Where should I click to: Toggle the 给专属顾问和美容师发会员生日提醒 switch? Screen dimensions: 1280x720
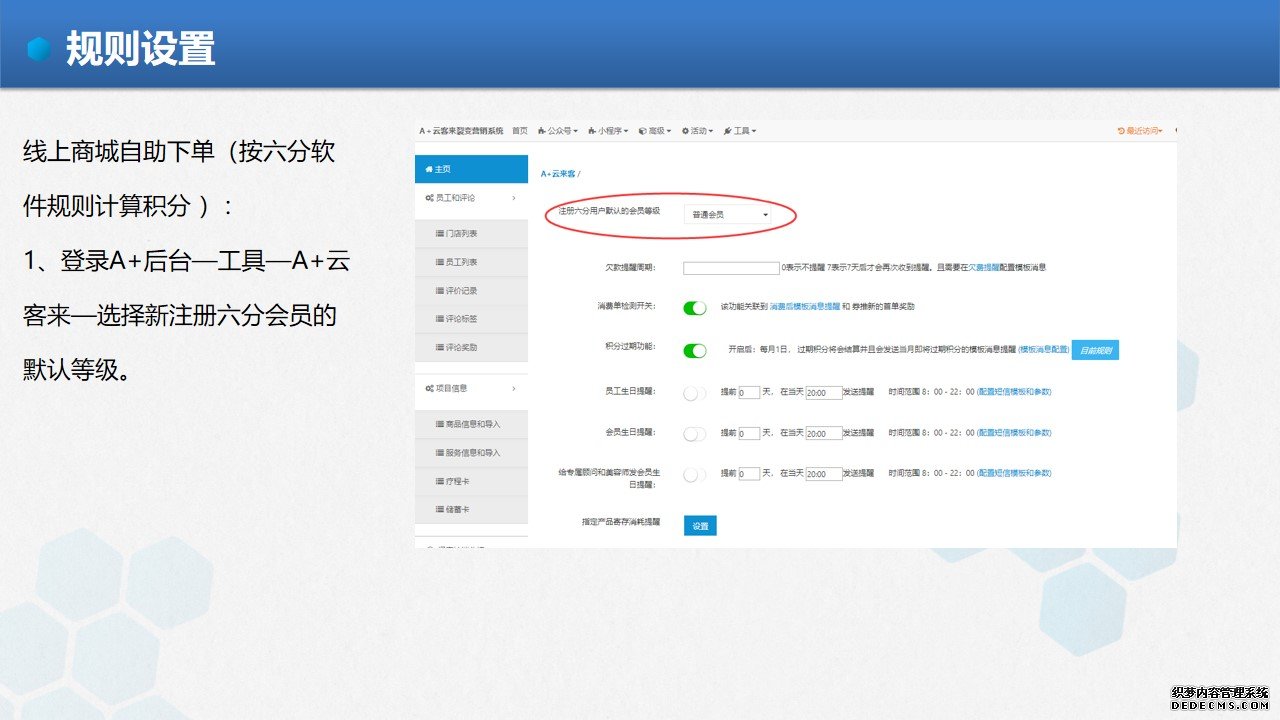click(x=695, y=475)
